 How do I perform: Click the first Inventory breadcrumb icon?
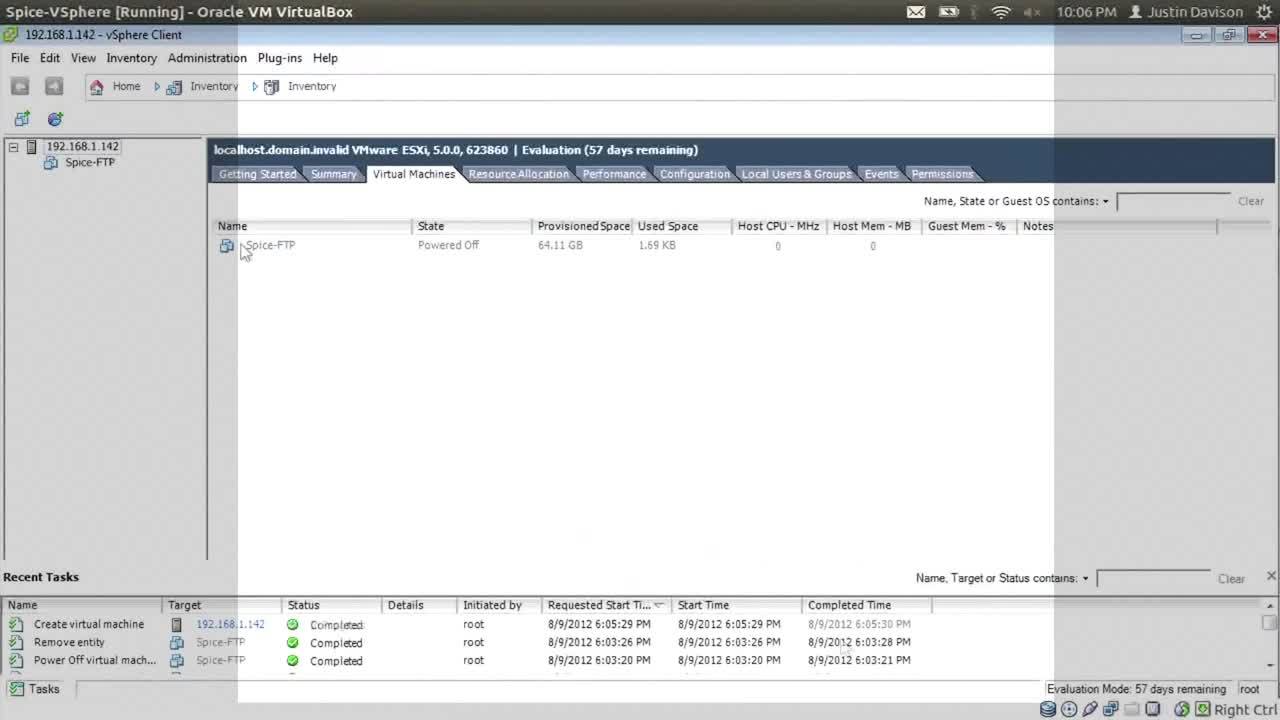tap(174, 87)
